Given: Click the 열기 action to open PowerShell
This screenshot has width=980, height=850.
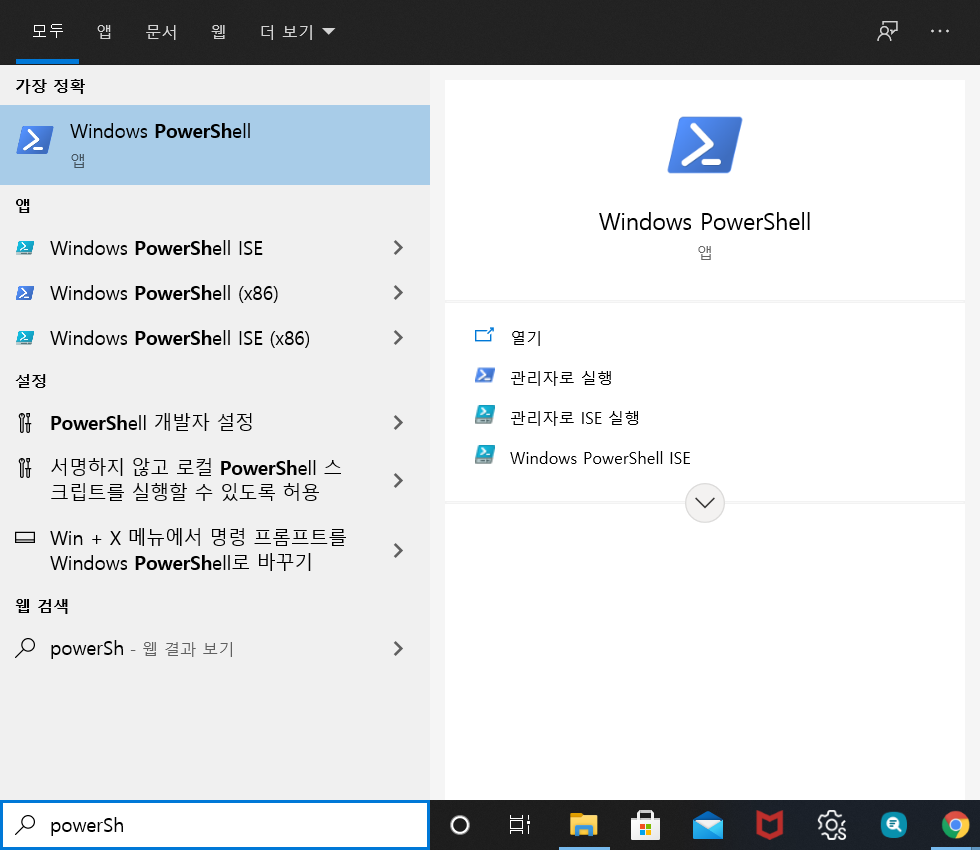Looking at the screenshot, I should 528,337.
